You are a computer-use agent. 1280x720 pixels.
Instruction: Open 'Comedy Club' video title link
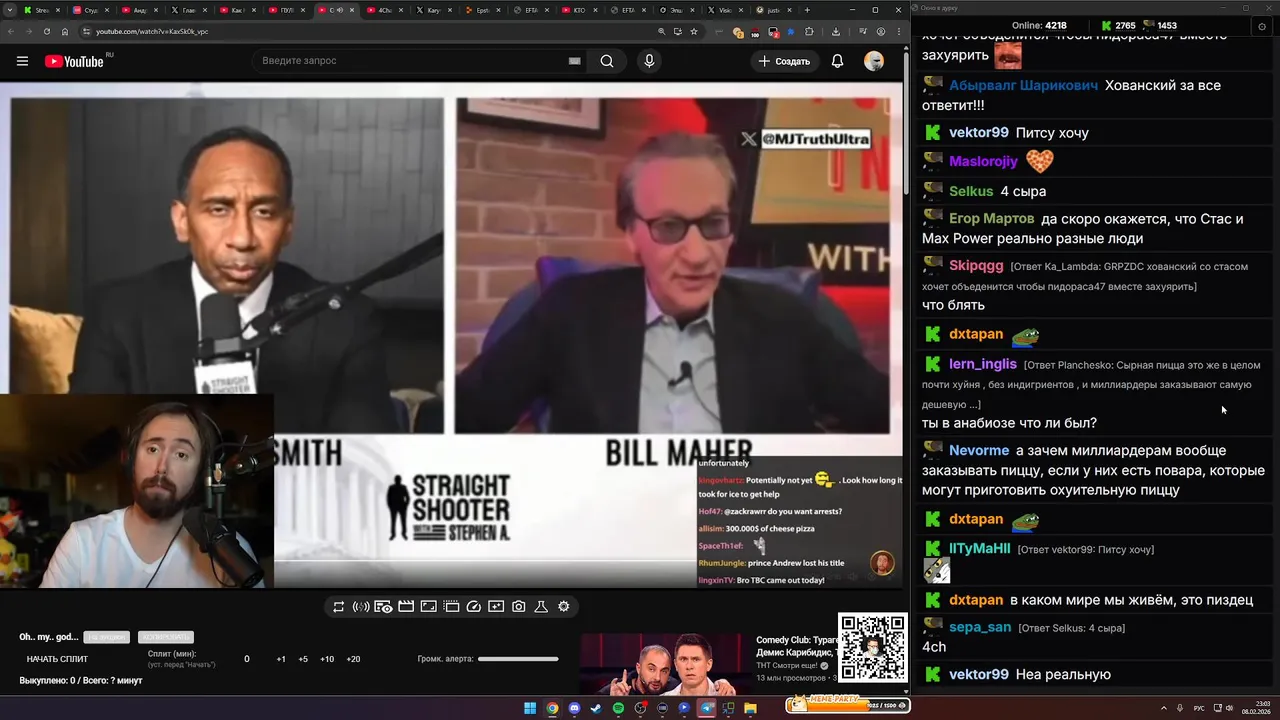point(797,645)
